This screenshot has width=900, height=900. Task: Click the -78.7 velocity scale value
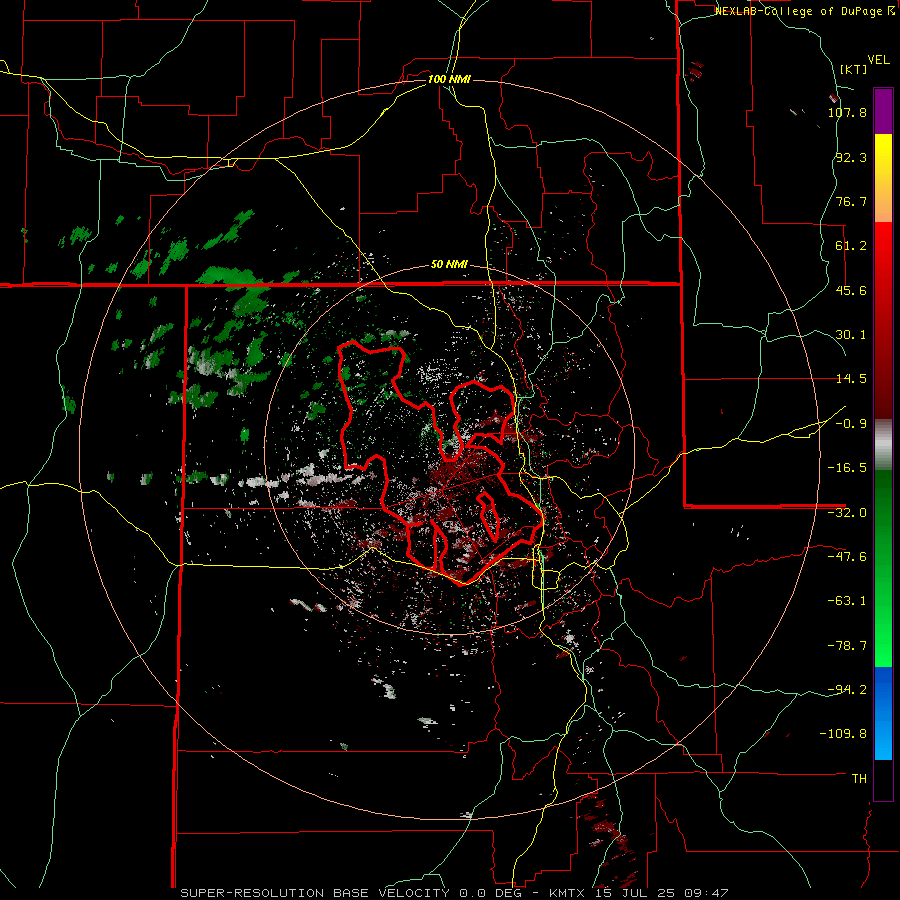847,646
